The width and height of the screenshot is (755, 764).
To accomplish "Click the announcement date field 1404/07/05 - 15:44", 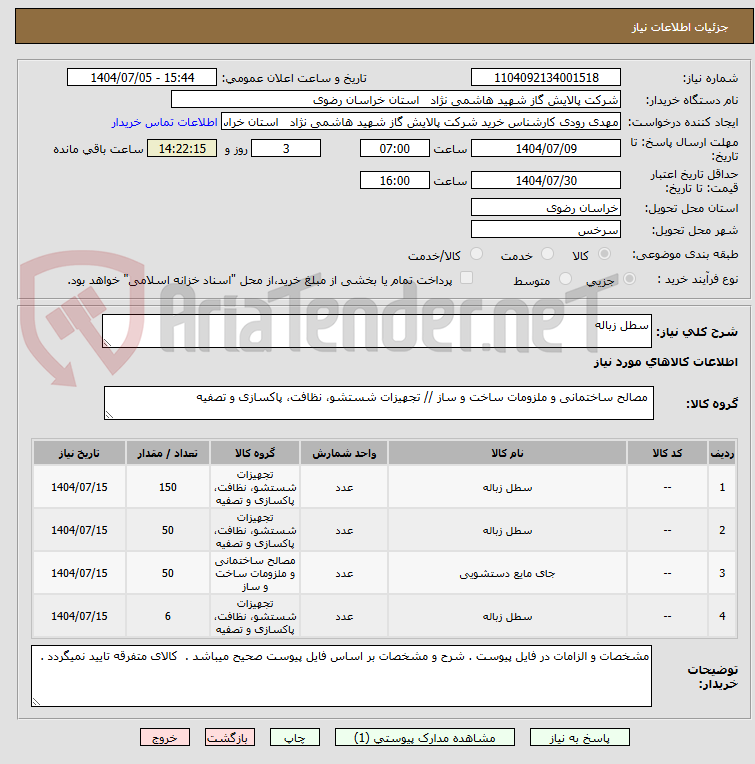I will (142, 77).
